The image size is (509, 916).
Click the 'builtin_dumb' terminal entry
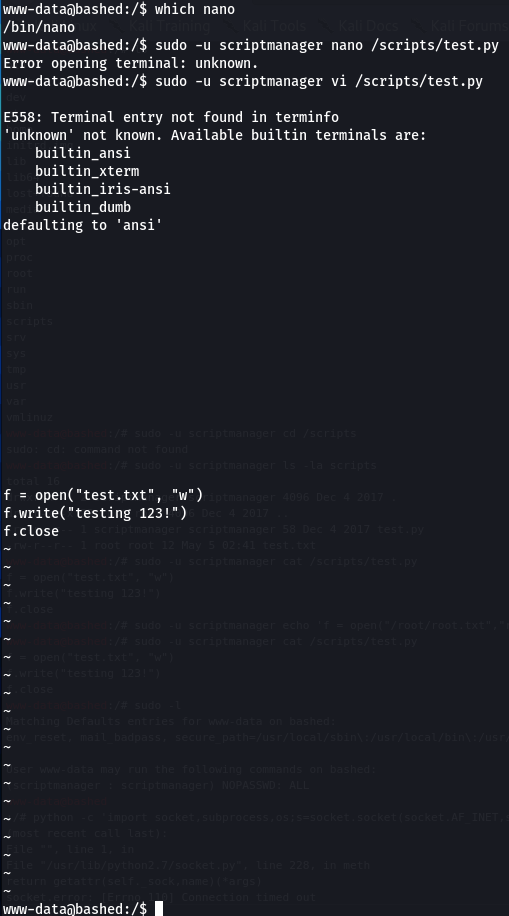pos(83,207)
